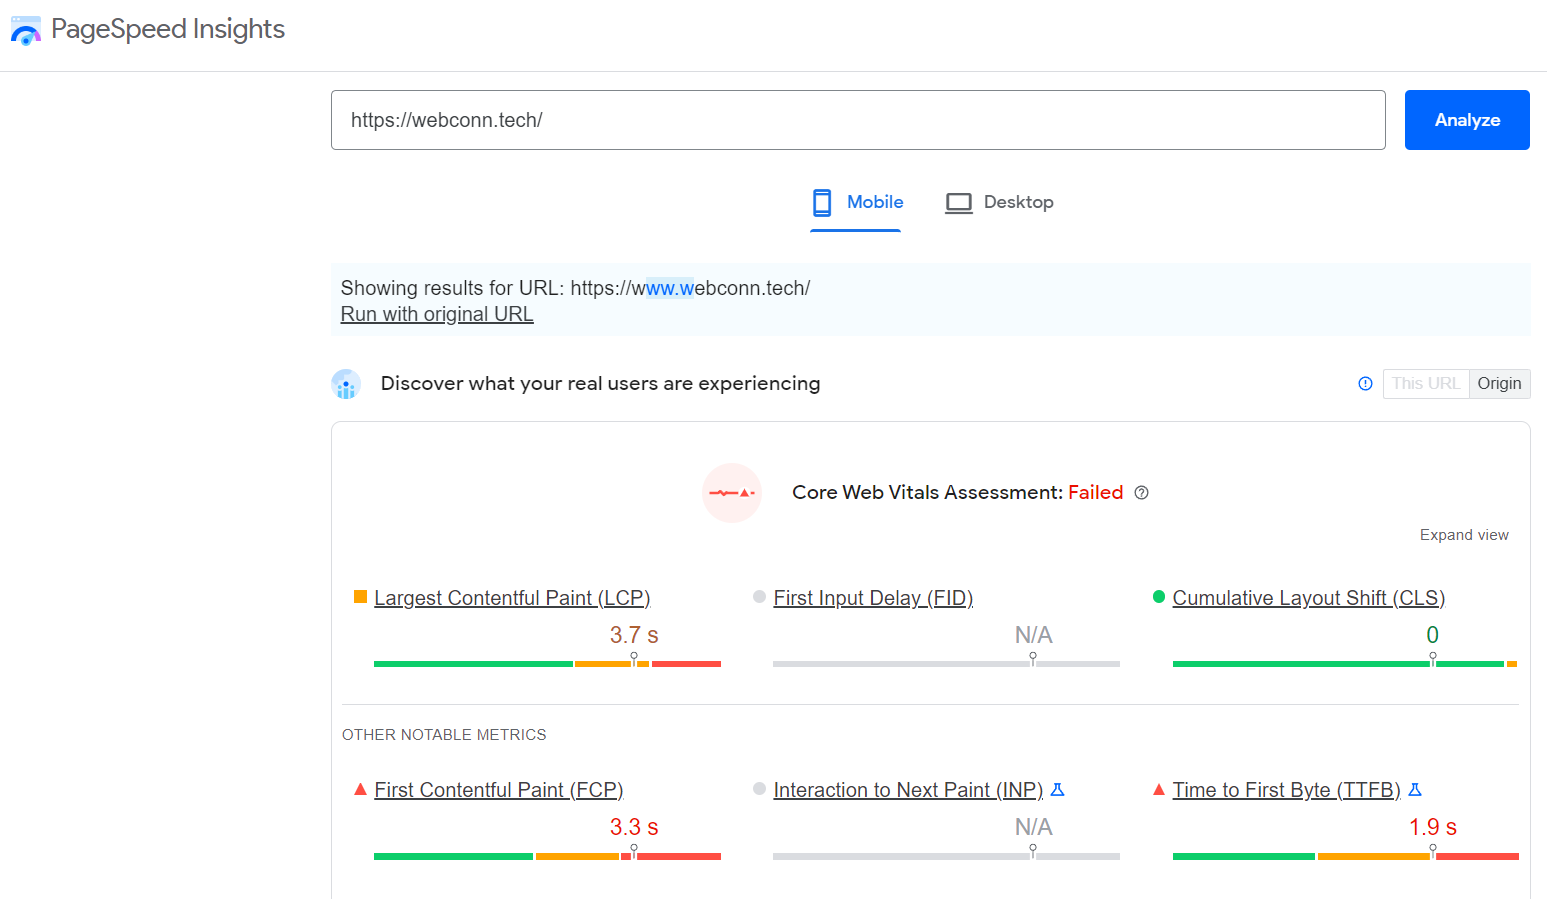
Task: Open First Input Delay (FID) link
Action: click(x=873, y=598)
